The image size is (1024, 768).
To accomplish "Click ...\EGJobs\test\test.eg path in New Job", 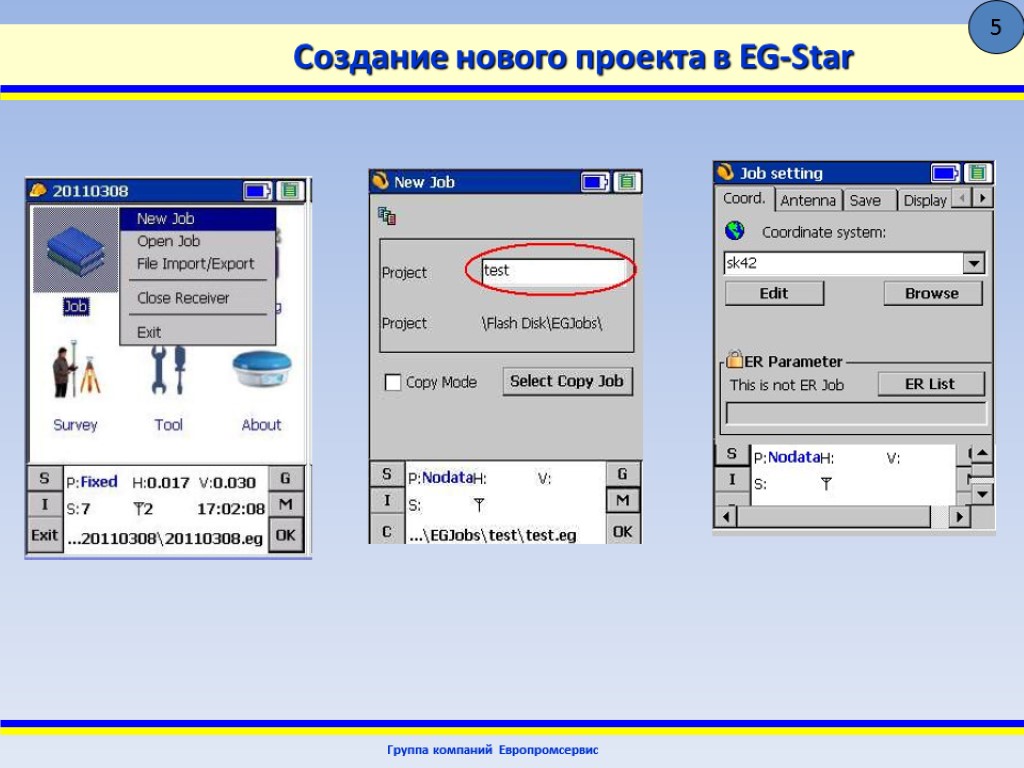I will coord(492,536).
